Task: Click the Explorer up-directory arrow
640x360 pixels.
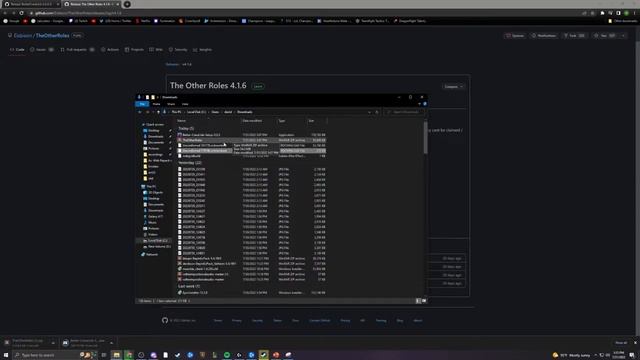Action: pos(158,112)
